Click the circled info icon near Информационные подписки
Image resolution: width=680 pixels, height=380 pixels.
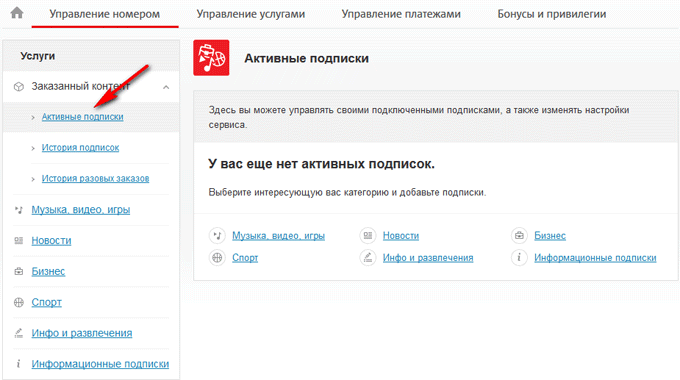click(519, 258)
